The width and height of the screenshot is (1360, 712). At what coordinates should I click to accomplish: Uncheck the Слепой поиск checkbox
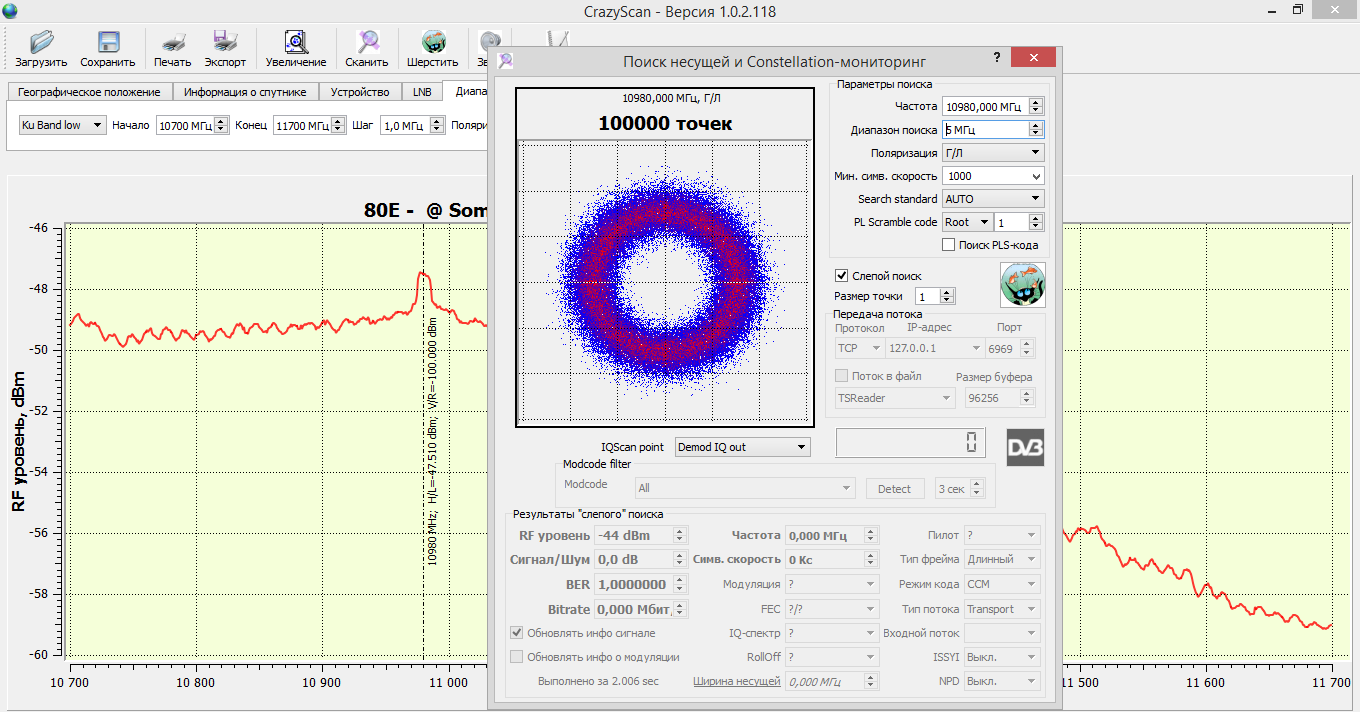tap(842, 275)
